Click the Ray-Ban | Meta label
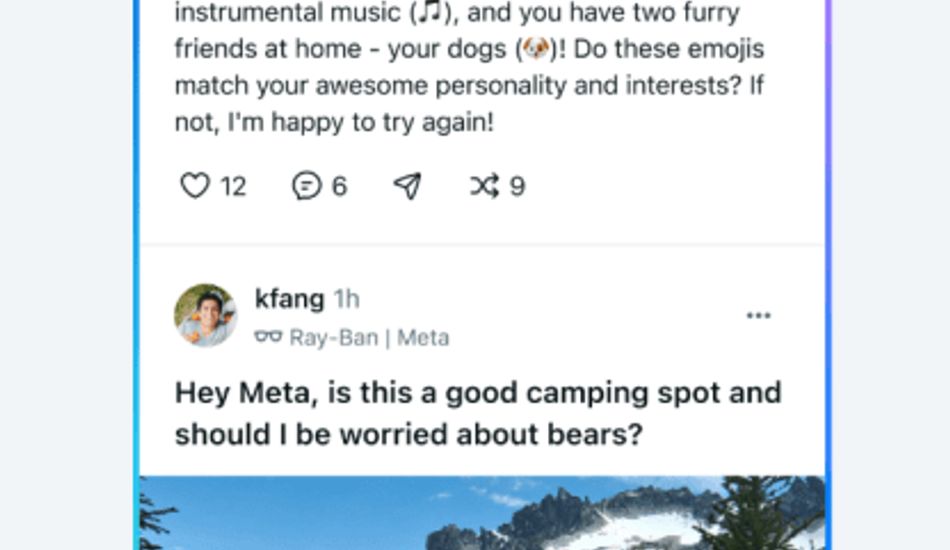This screenshot has width=950, height=550. click(x=369, y=338)
